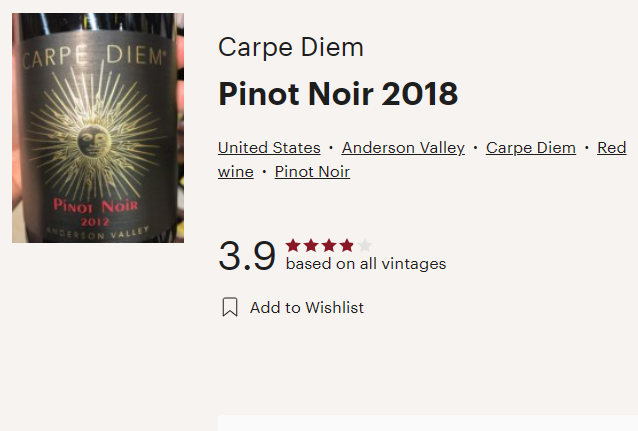The image size is (638, 431).
Task: Follow the underlined Carpe Diem winery link
Action: pyautogui.click(x=531, y=148)
